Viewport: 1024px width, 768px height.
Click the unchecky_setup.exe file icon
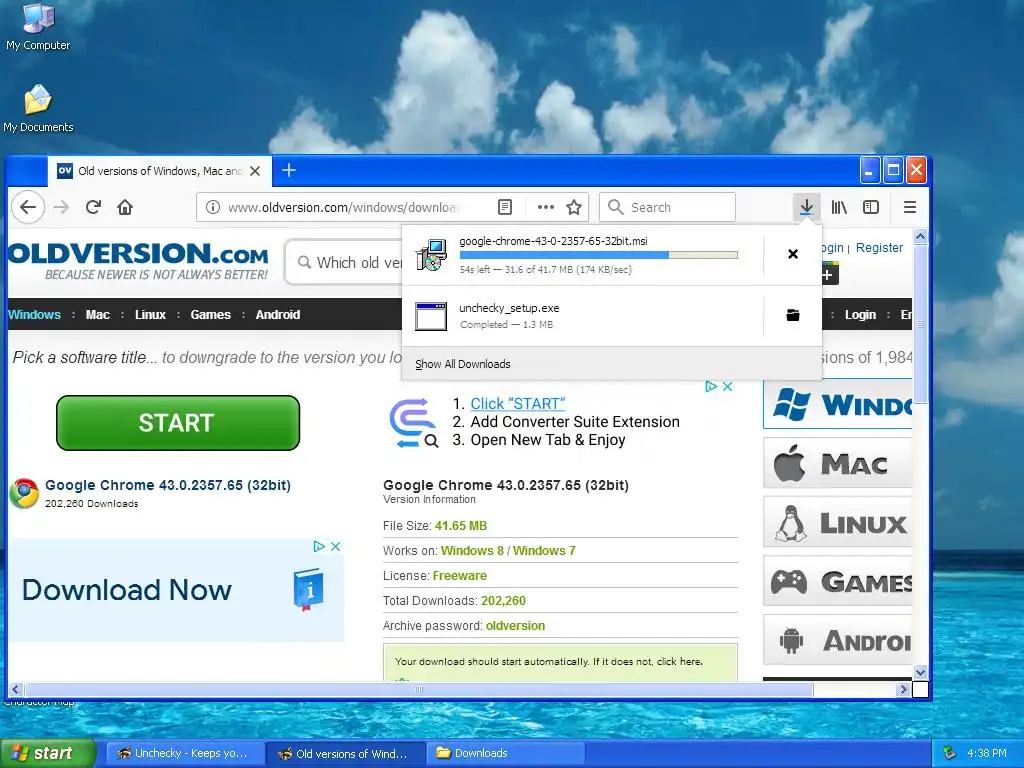(x=431, y=316)
